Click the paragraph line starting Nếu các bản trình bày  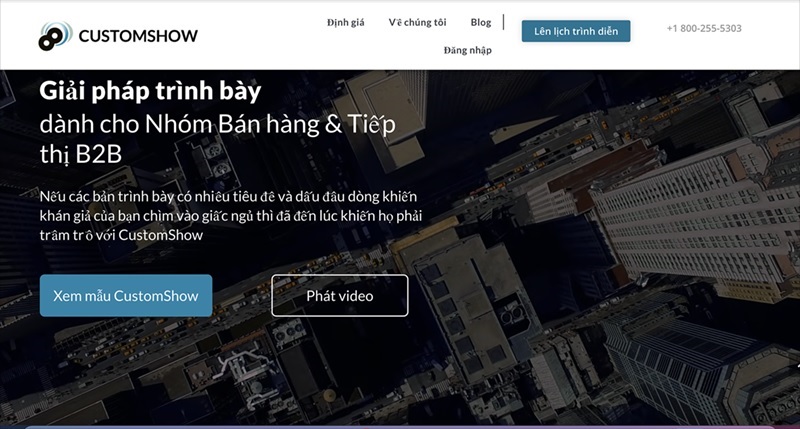tap(228, 196)
